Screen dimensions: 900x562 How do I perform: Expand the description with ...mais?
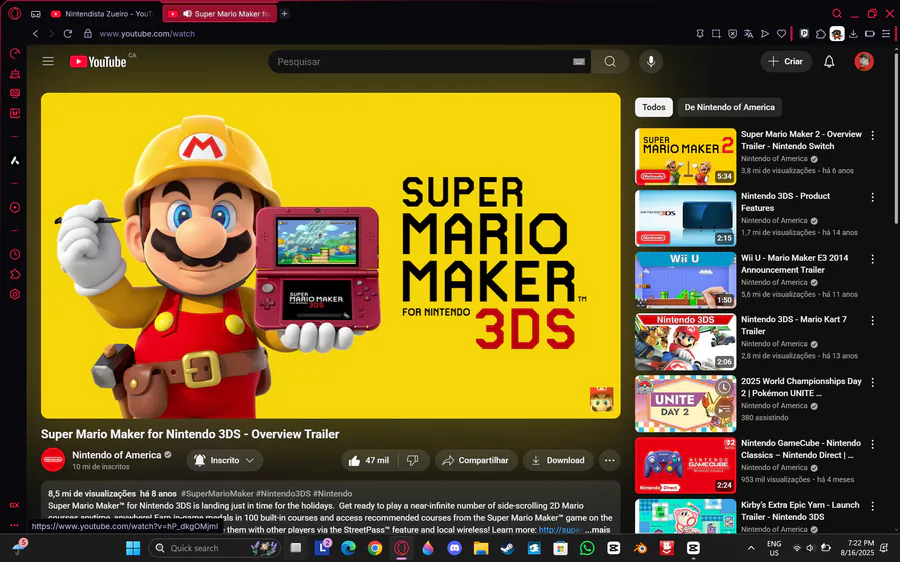[x=598, y=530]
